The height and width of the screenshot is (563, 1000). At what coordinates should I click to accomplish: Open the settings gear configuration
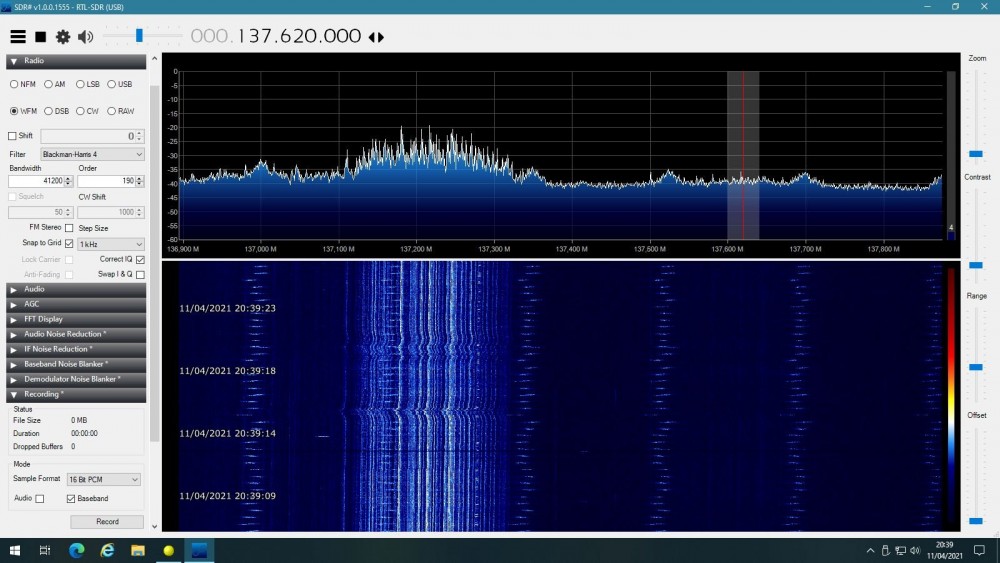point(62,37)
